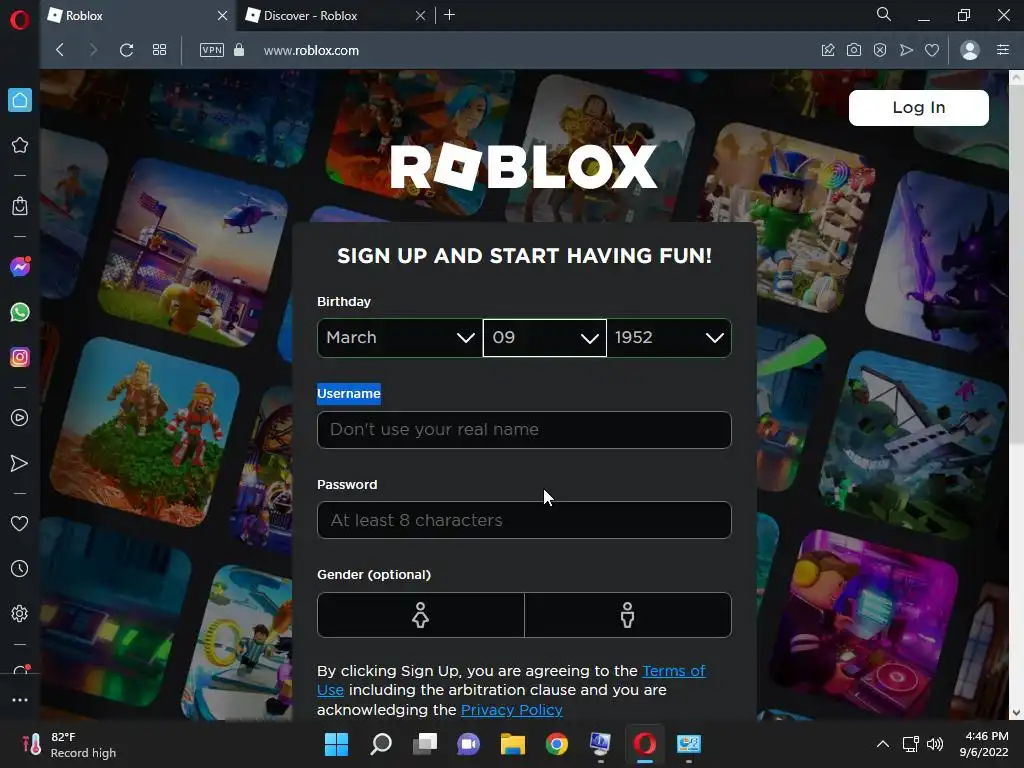The height and width of the screenshot is (768, 1024).
Task: Open the birthday day dropdown showing 09
Action: tap(545, 338)
